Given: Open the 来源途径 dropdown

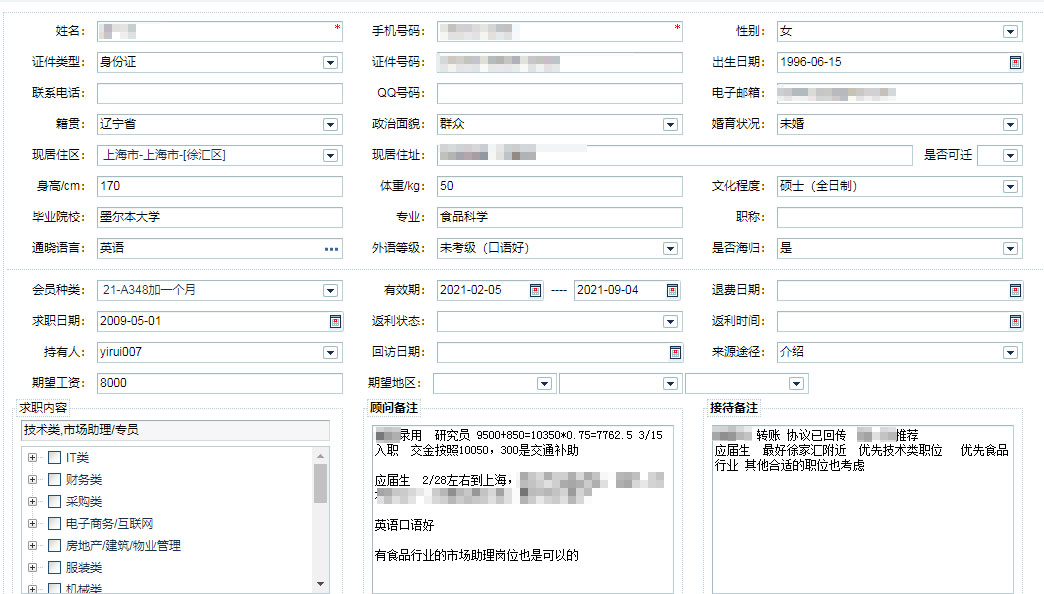Looking at the screenshot, I should pyautogui.click(x=1010, y=352).
